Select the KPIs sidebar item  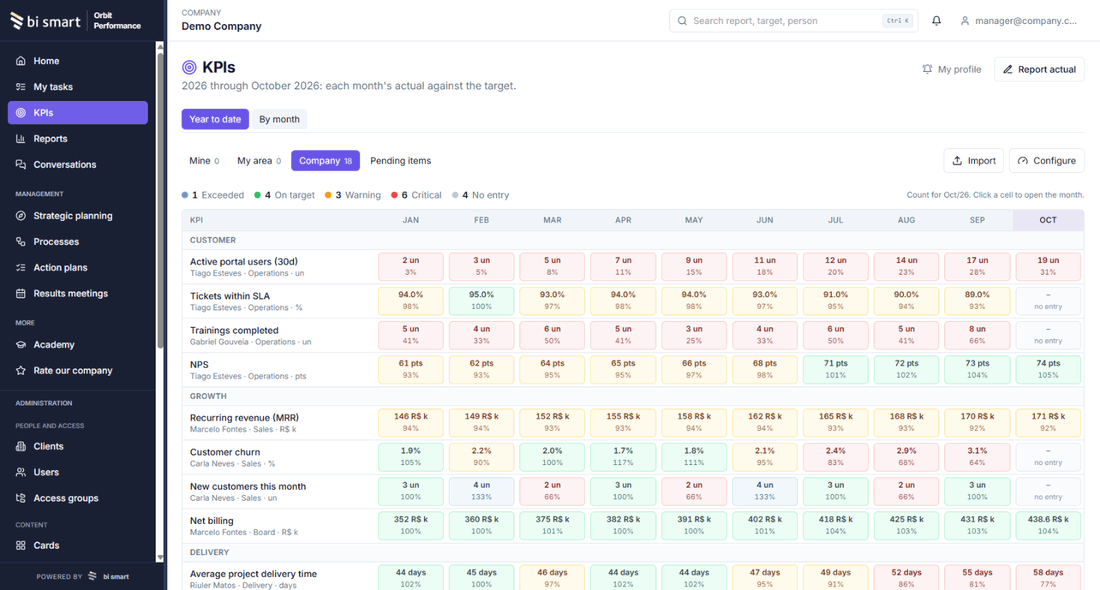(77, 113)
